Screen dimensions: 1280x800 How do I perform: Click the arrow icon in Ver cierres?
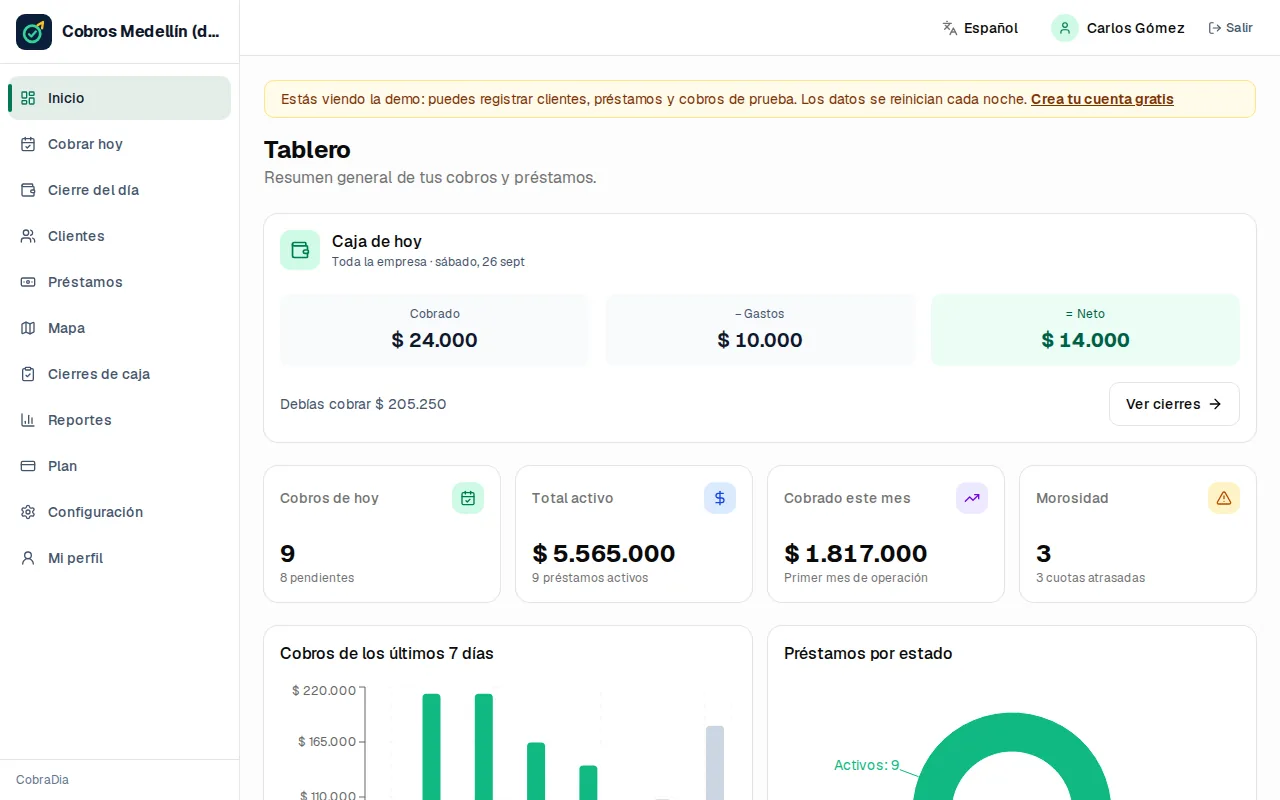coord(1215,404)
